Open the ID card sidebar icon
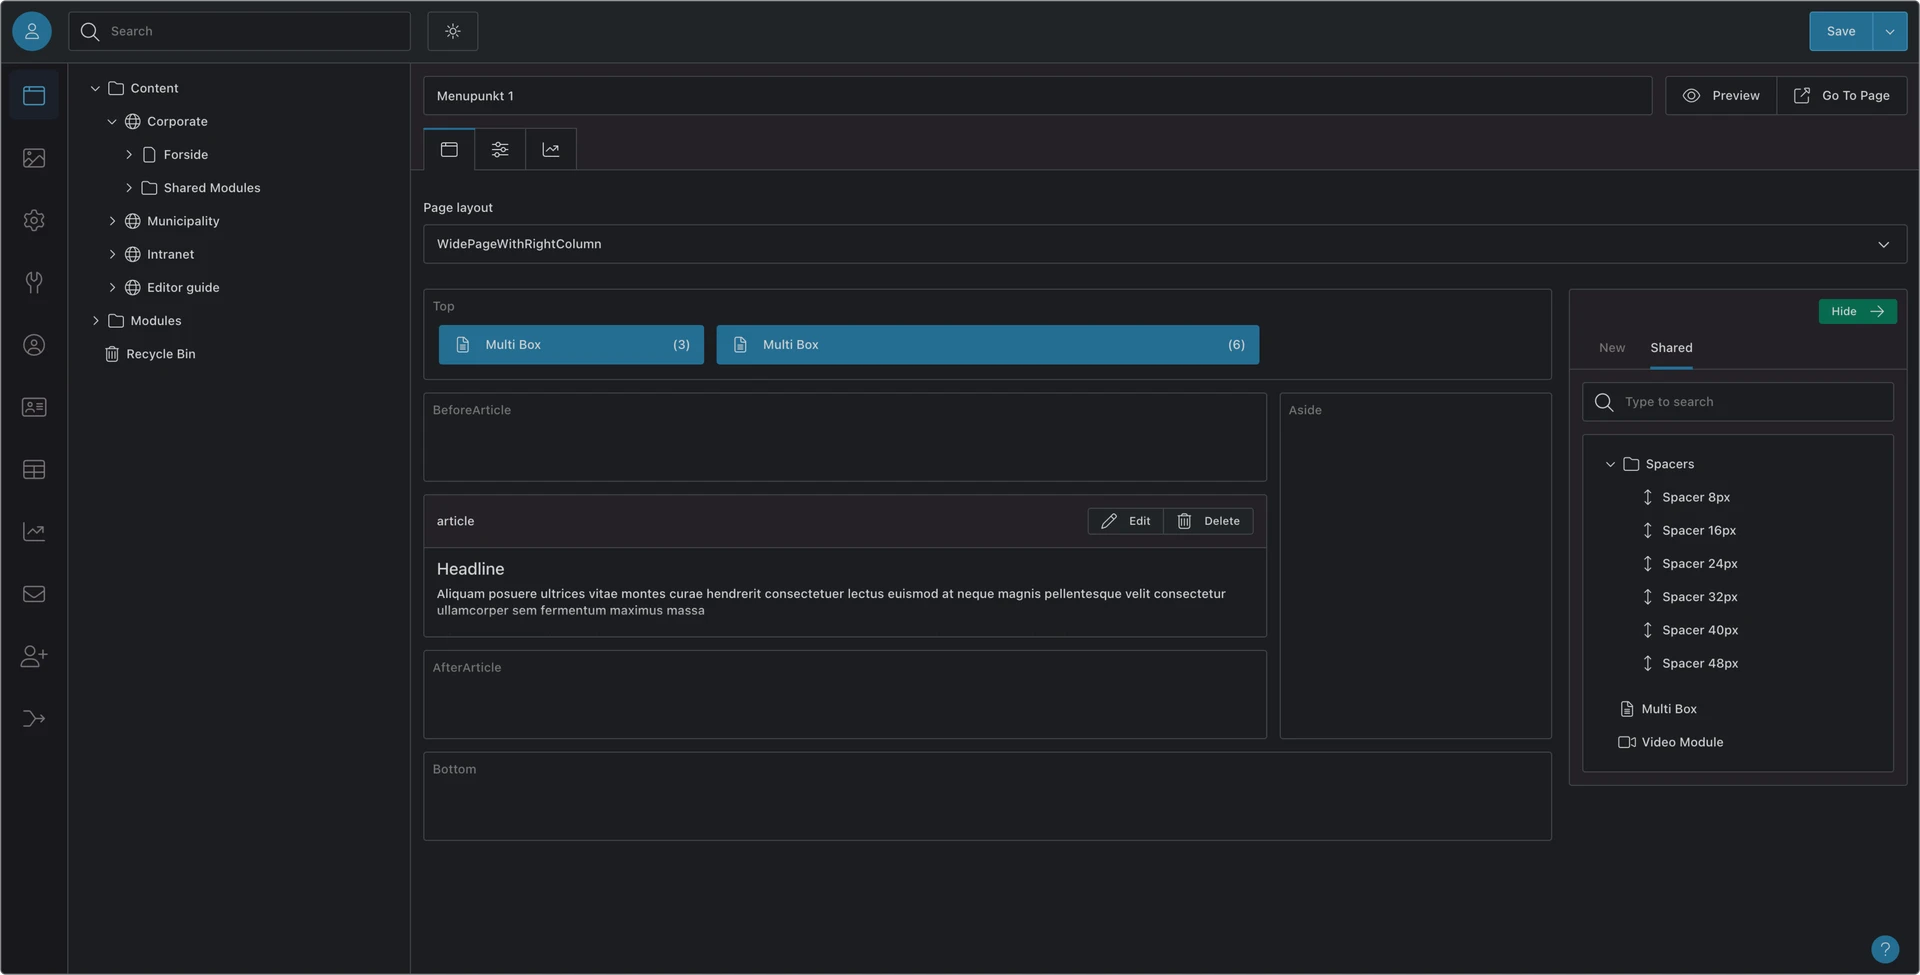Image resolution: width=1920 pixels, height=975 pixels. tap(34, 407)
